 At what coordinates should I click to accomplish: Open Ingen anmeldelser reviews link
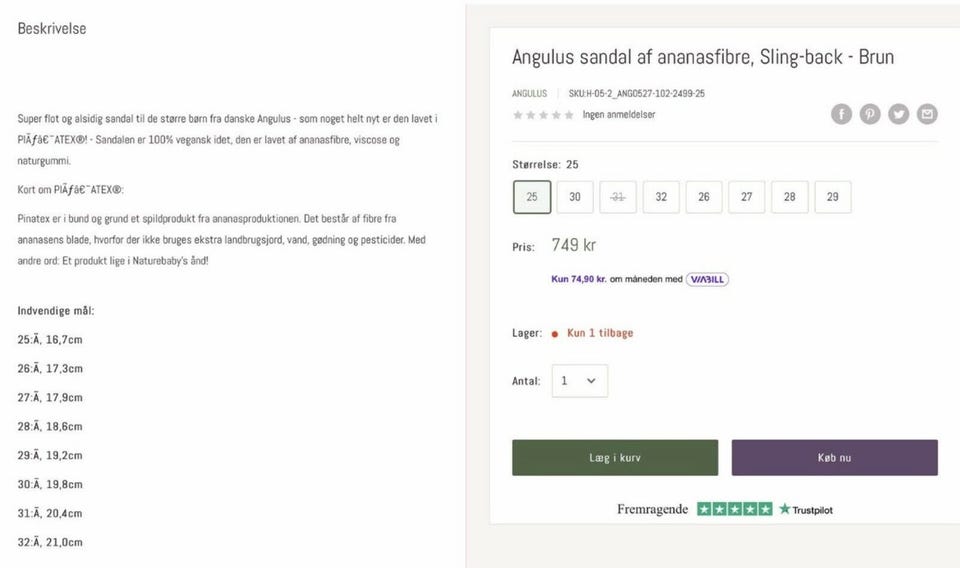[x=619, y=115]
